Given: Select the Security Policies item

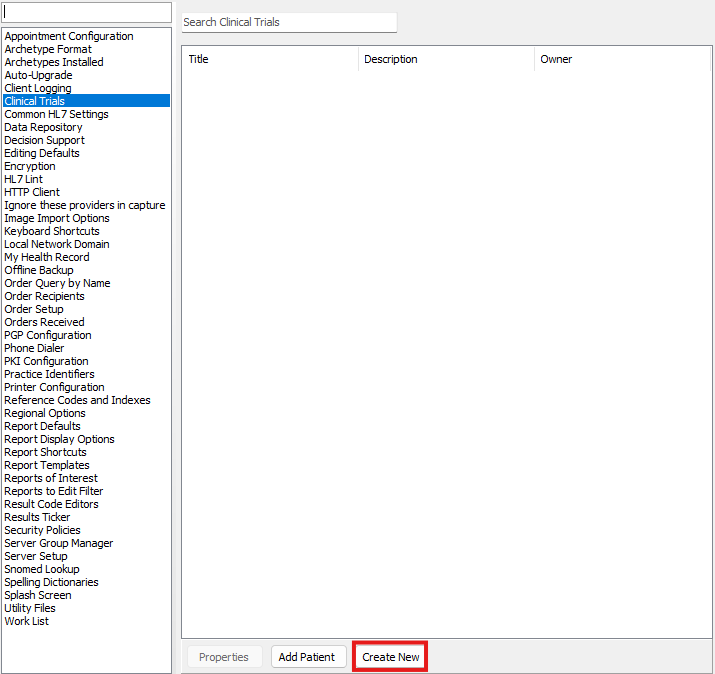Looking at the screenshot, I should 42,530.
